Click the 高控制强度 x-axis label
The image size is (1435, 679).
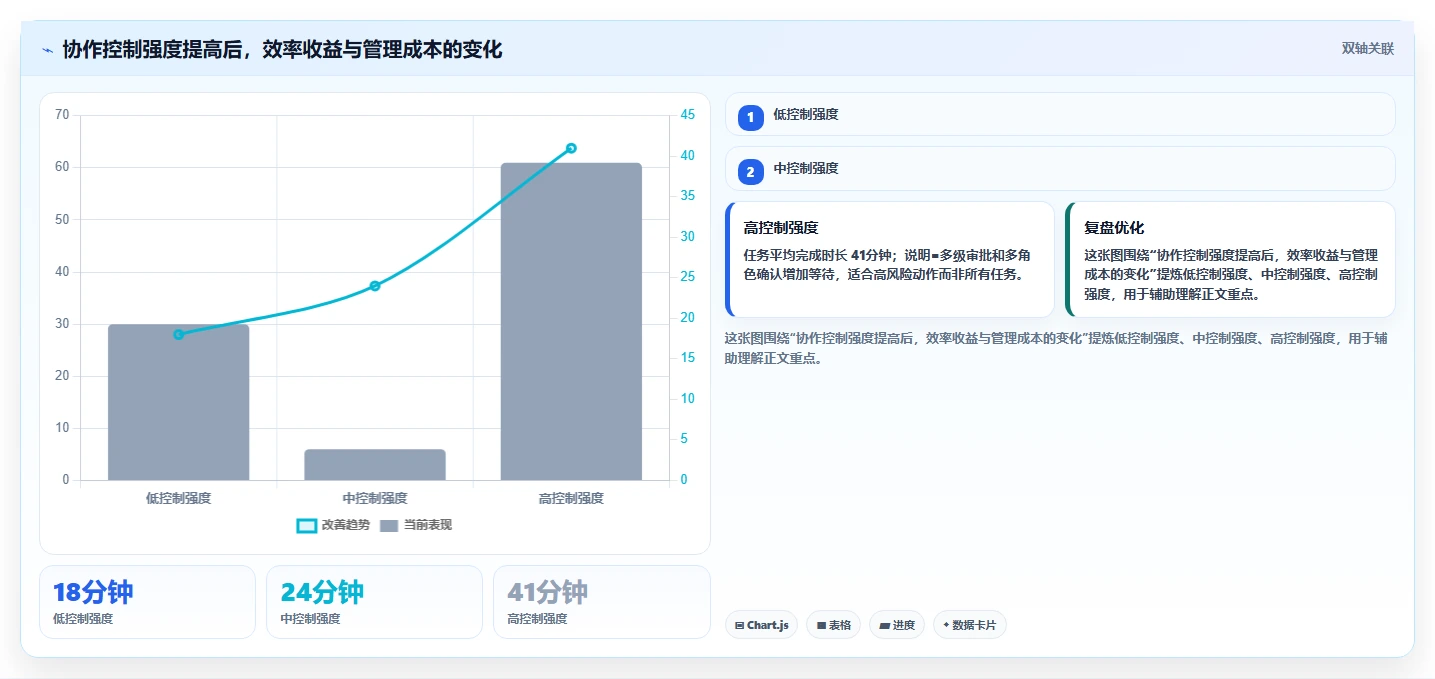pos(571,498)
